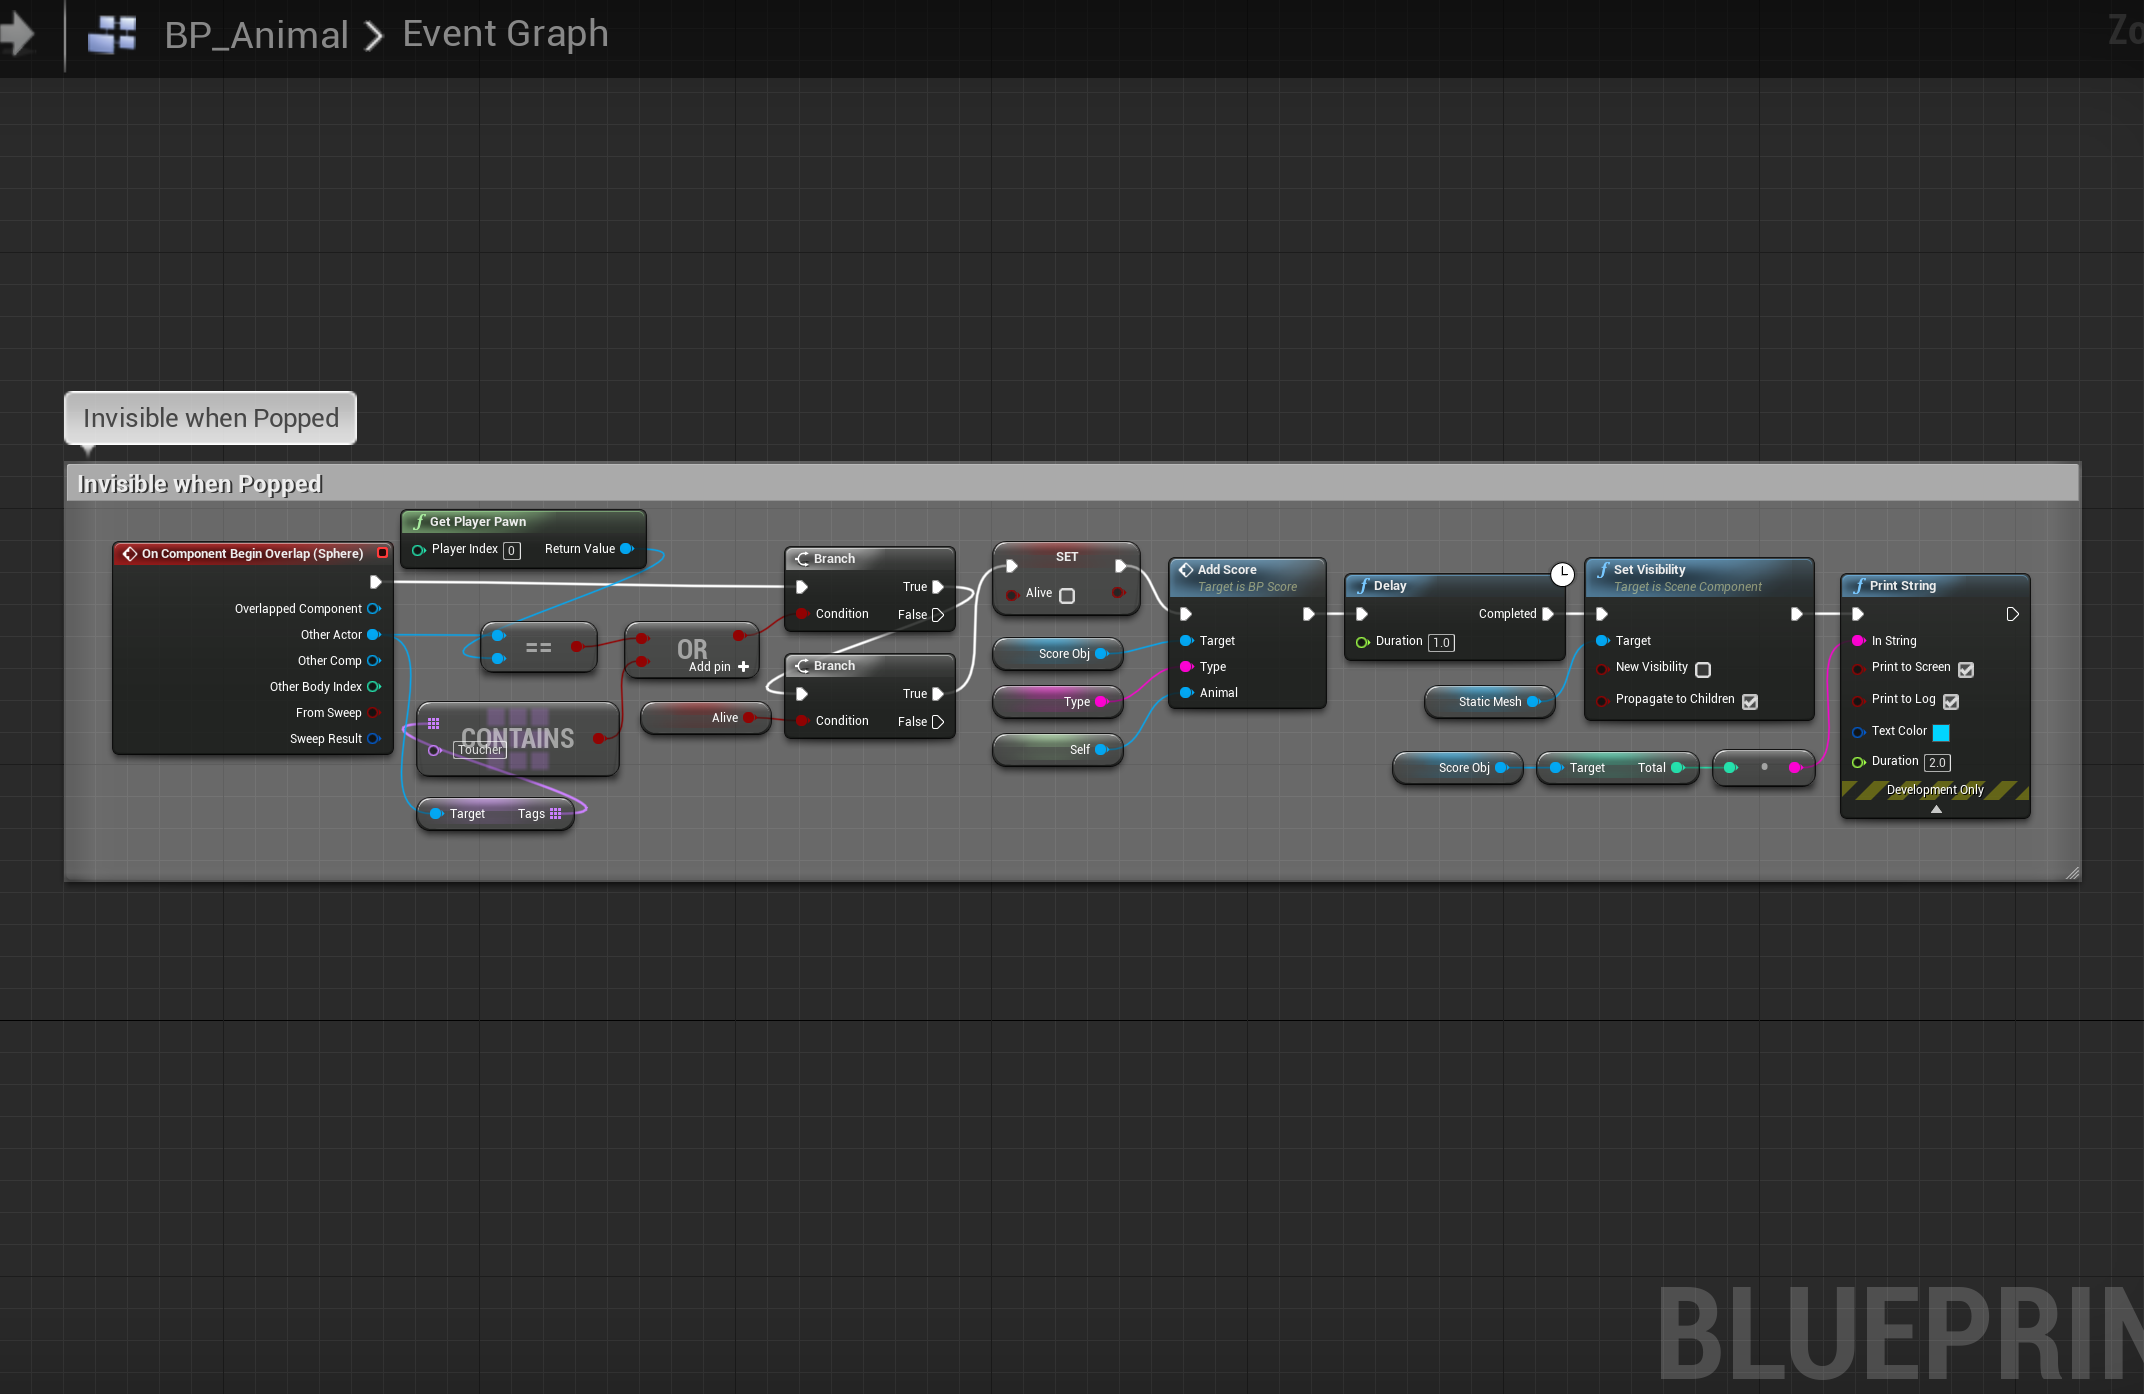This screenshot has height=1394, width=2144.
Task: Click the first Branch node's True pin
Action: click(938, 587)
